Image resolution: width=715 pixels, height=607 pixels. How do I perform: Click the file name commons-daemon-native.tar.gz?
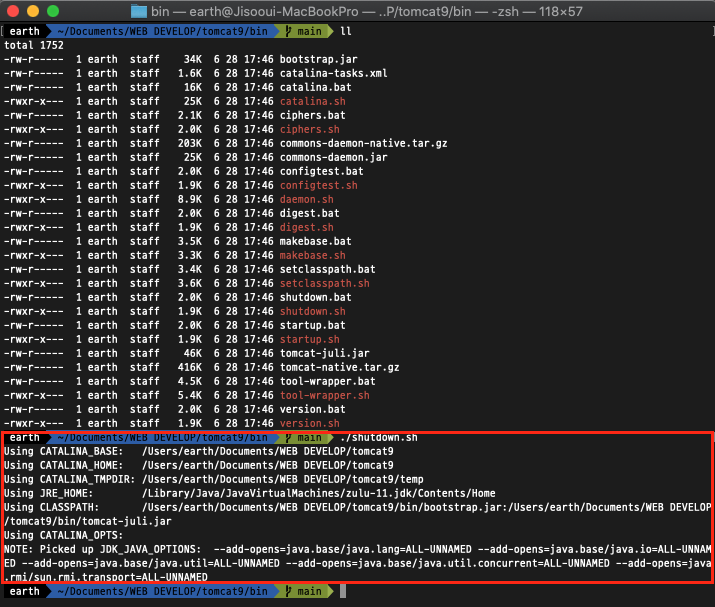click(x=363, y=143)
